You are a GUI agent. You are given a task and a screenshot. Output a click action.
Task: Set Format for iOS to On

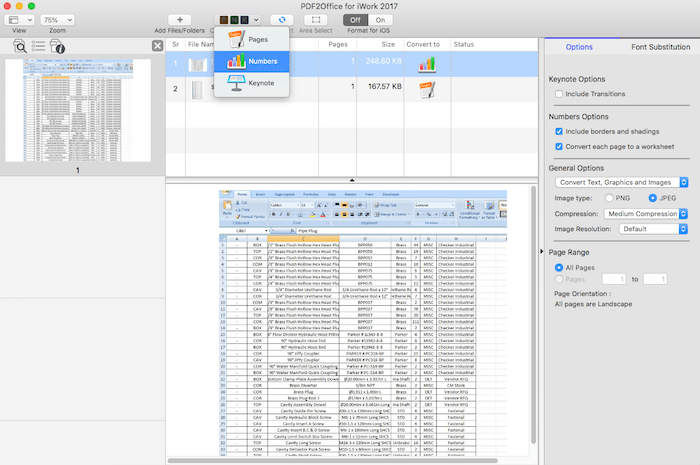(380, 20)
